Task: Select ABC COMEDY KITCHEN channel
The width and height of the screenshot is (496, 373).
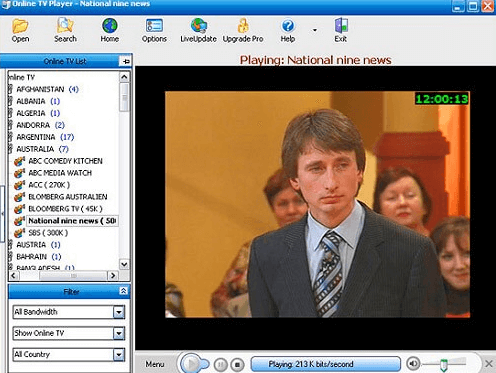Action: click(65, 161)
